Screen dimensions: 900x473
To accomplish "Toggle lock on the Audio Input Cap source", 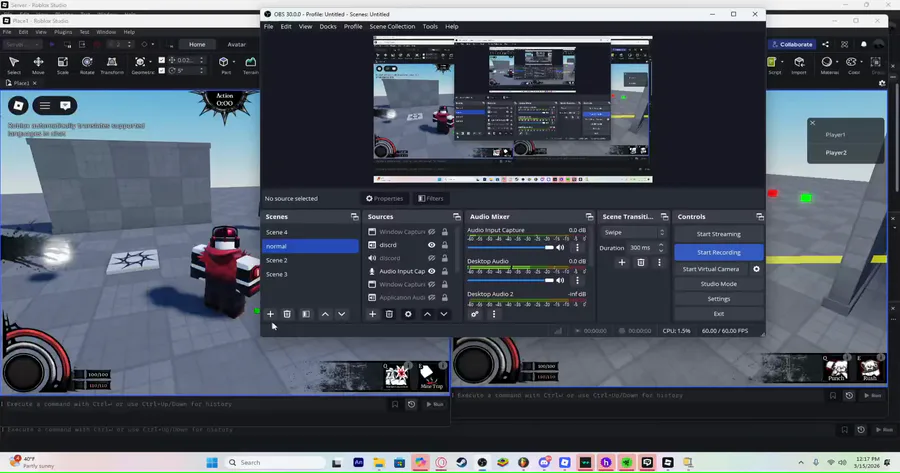I will point(445,272).
